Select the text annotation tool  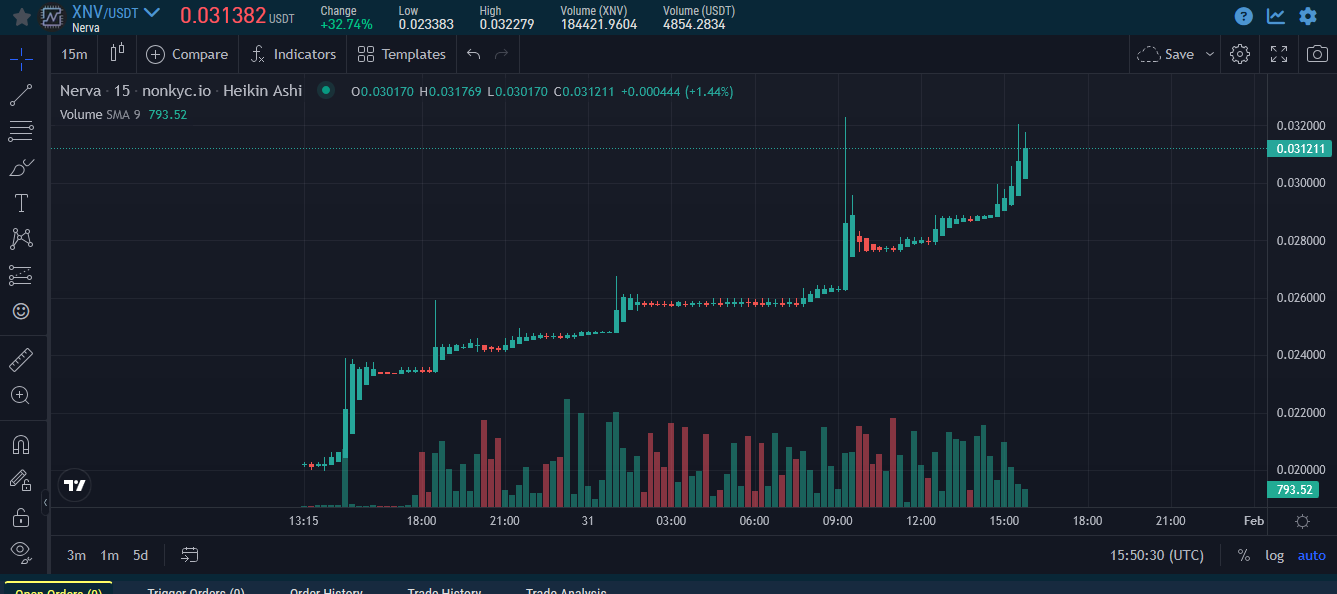(x=21, y=203)
